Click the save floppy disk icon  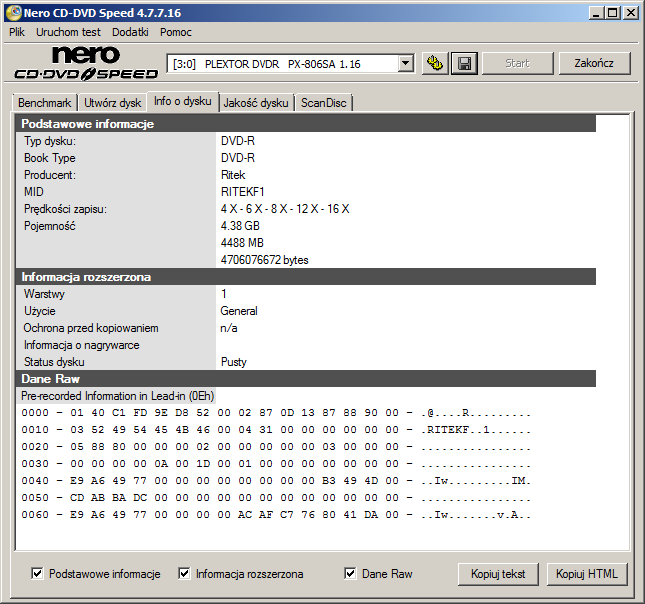coord(464,63)
